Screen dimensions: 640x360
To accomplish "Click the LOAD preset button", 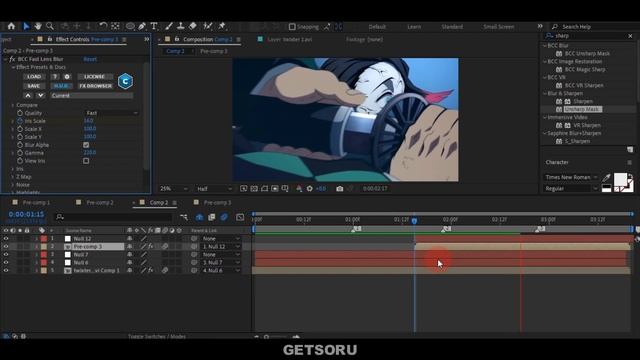I will tap(34, 77).
